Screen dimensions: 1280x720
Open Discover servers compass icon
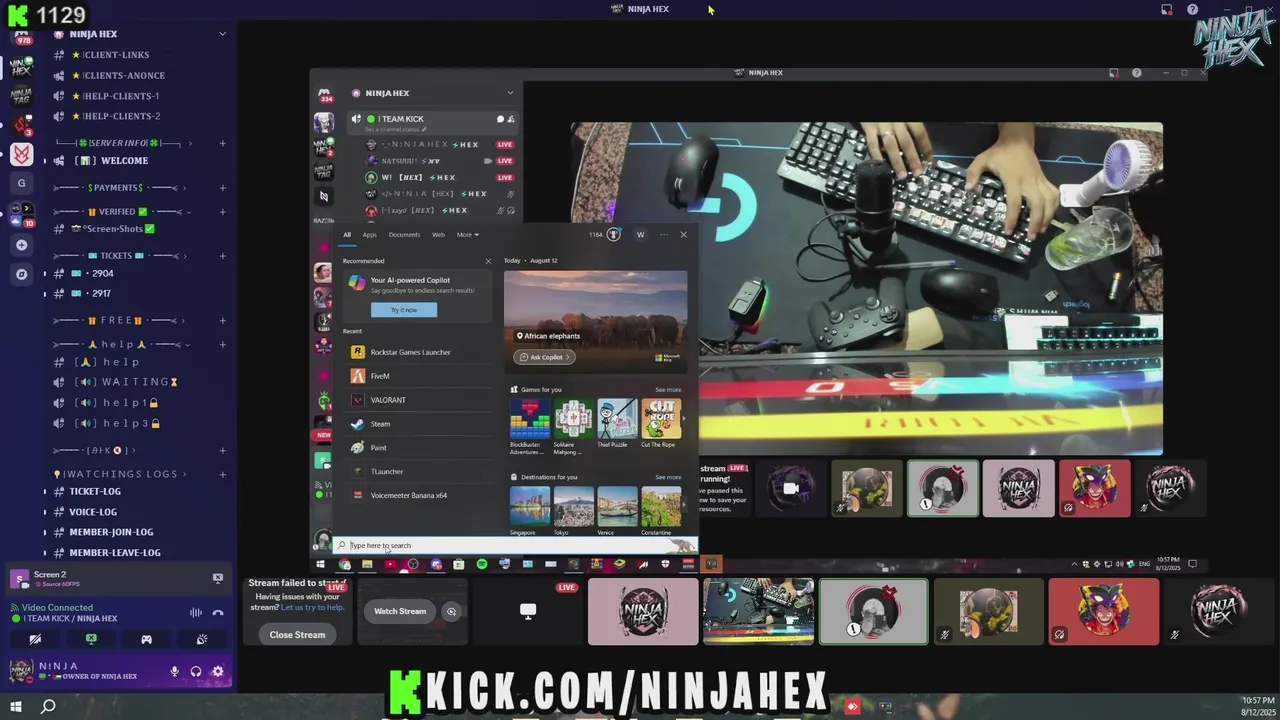tap(21, 274)
